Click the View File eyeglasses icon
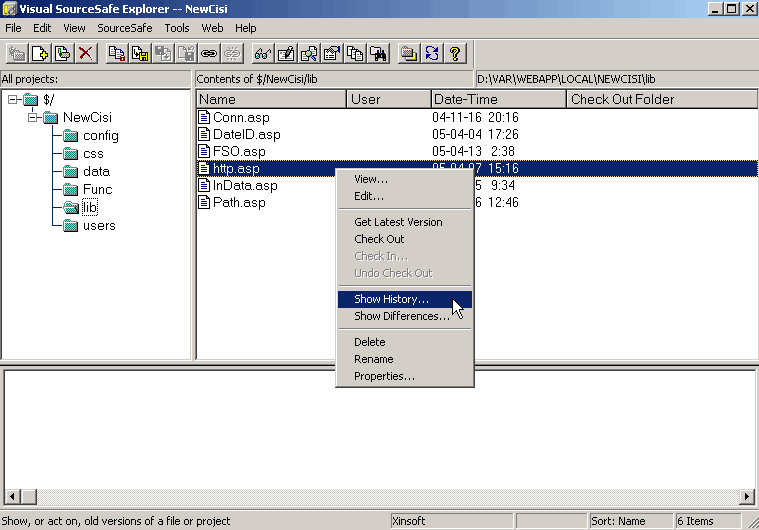759x530 pixels. pos(263,54)
